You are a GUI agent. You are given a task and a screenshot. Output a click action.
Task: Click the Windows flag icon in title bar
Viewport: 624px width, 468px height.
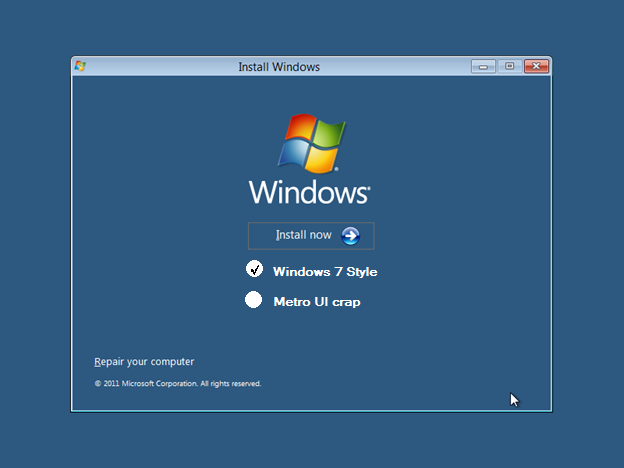80,66
